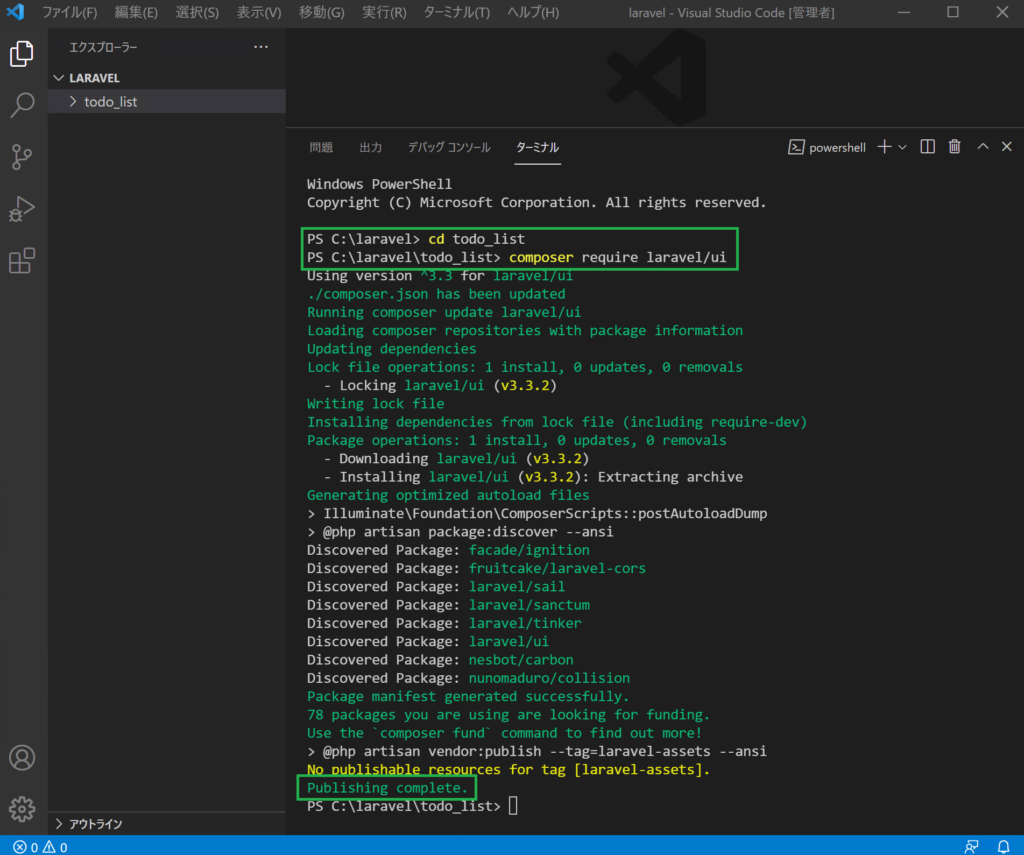1024x855 pixels.
Task: Open the 選択(S) menu
Action: point(197,12)
